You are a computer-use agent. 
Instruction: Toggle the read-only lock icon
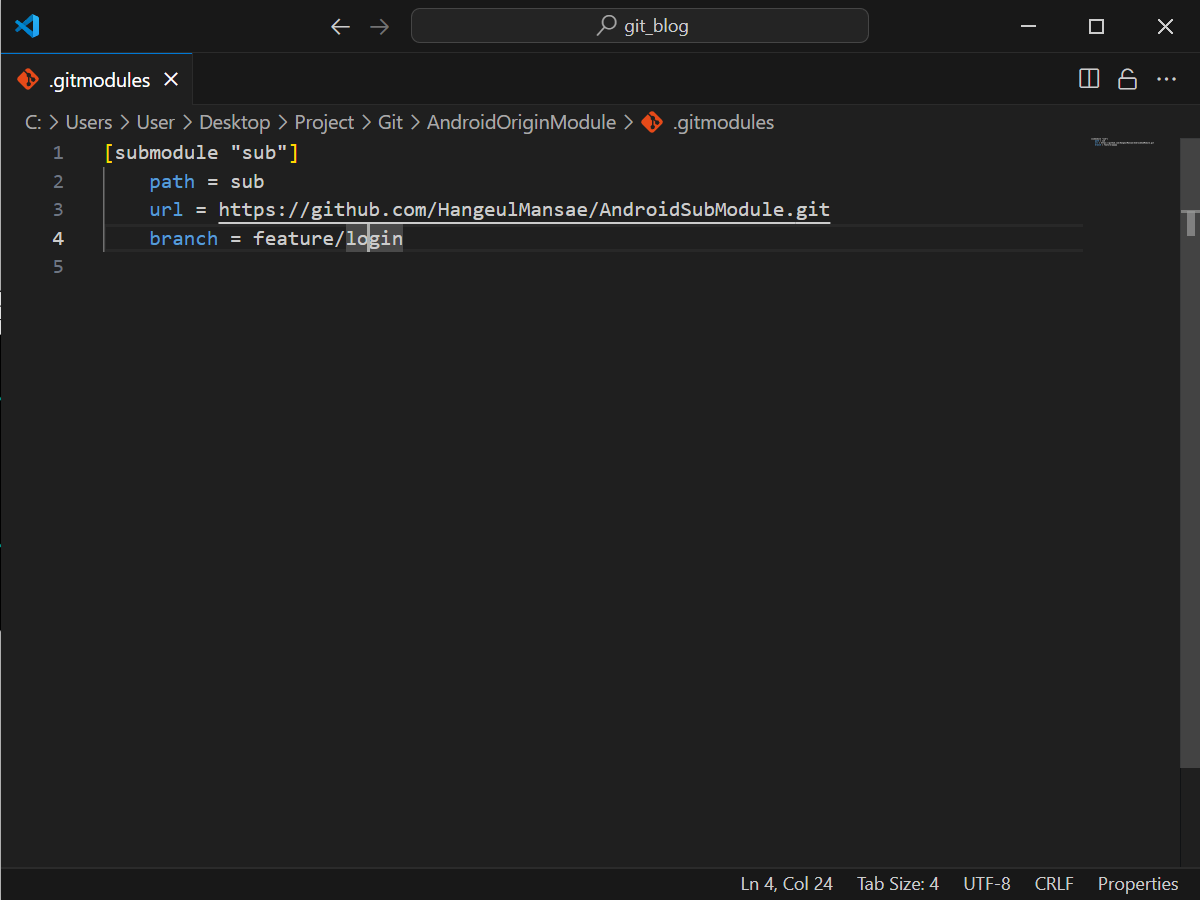[x=1127, y=79]
